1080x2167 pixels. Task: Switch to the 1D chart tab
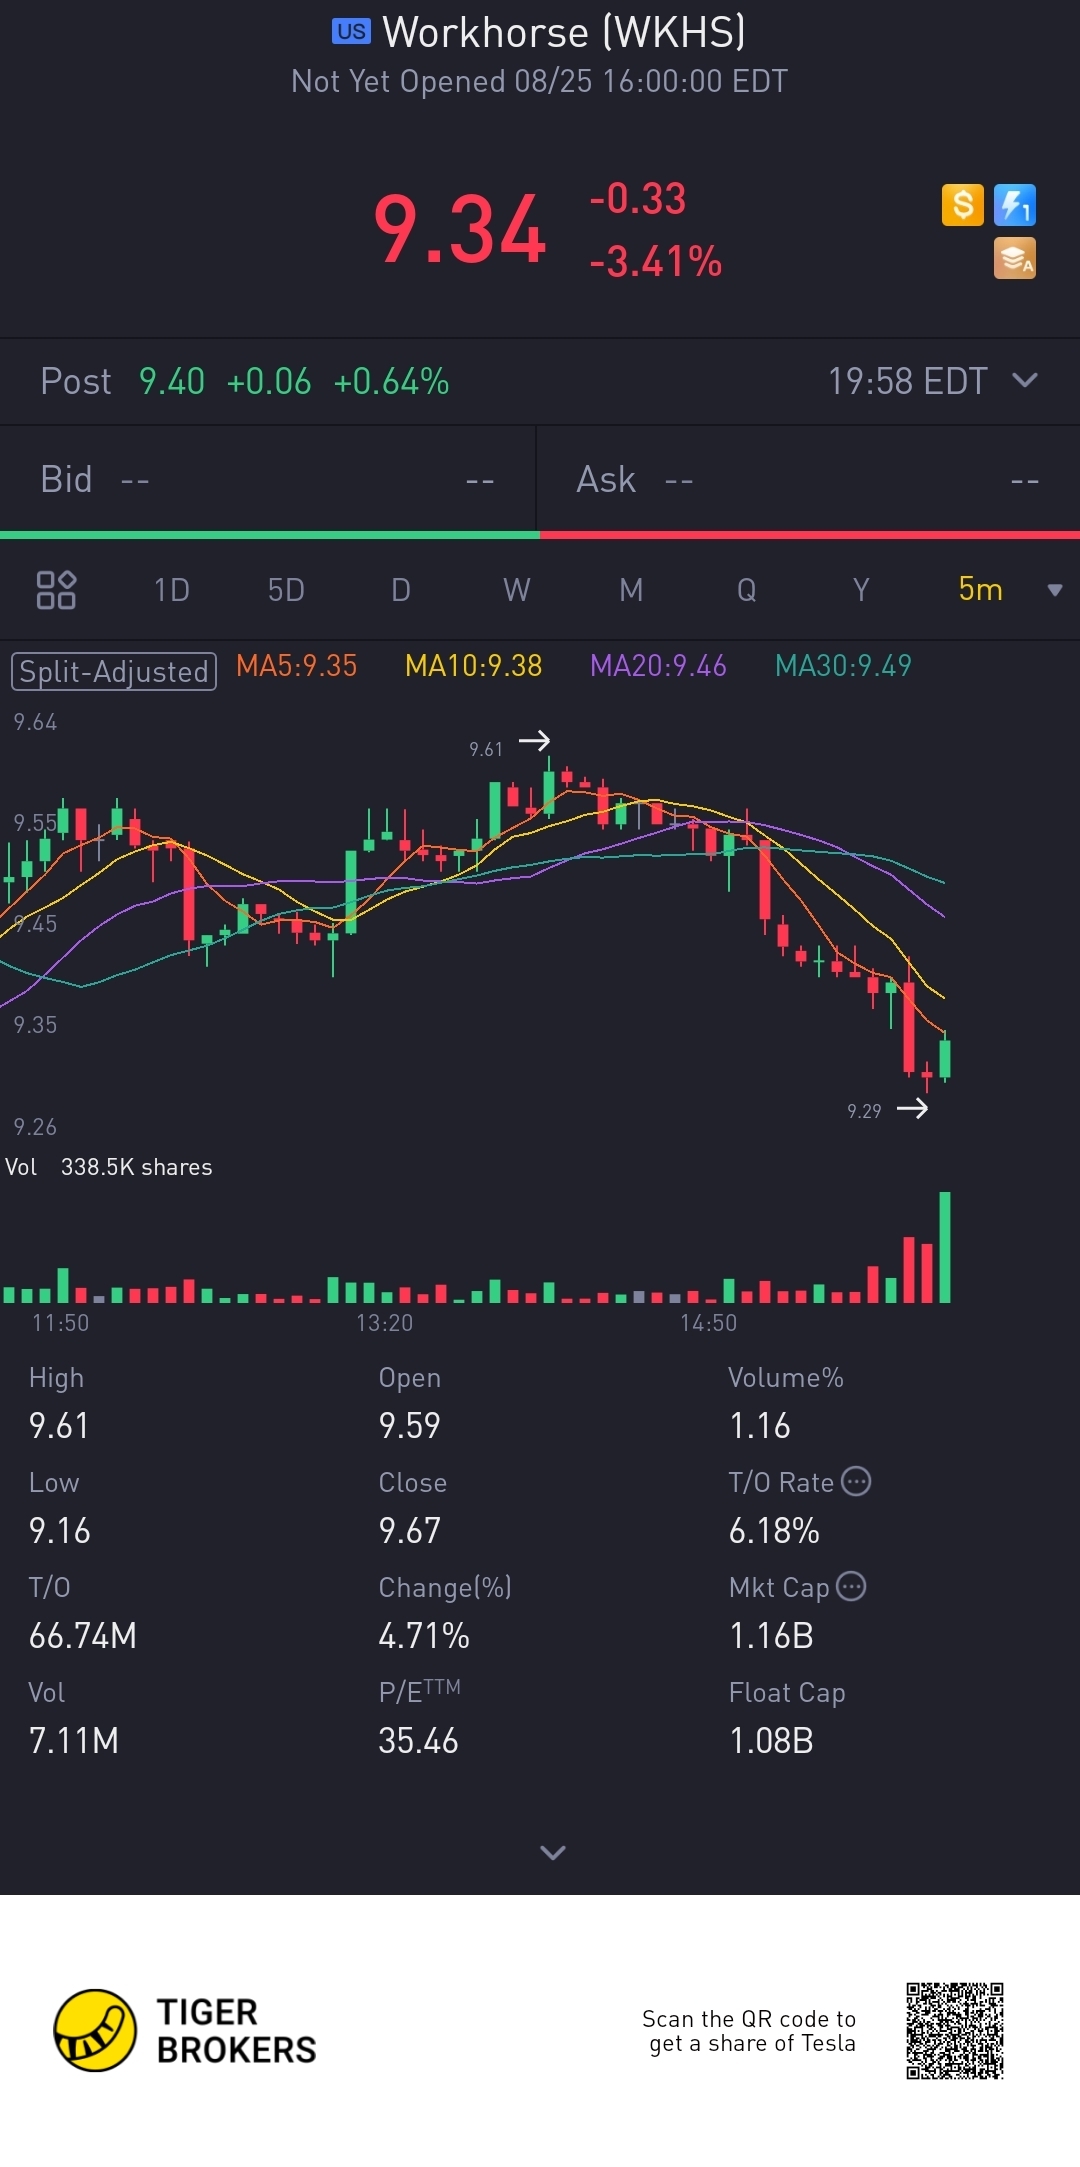pos(172,590)
